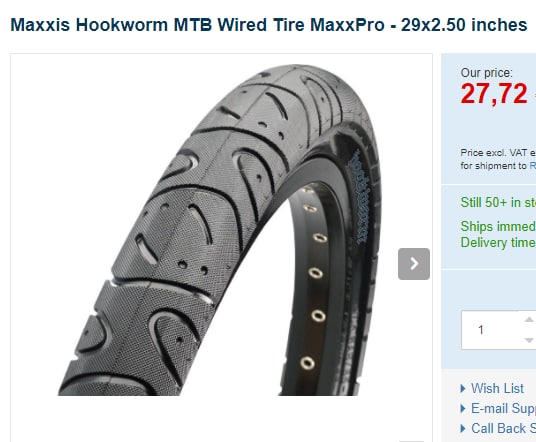This screenshot has width=536, height=442.
Task: Open the Wish List link
Action: click(497, 388)
